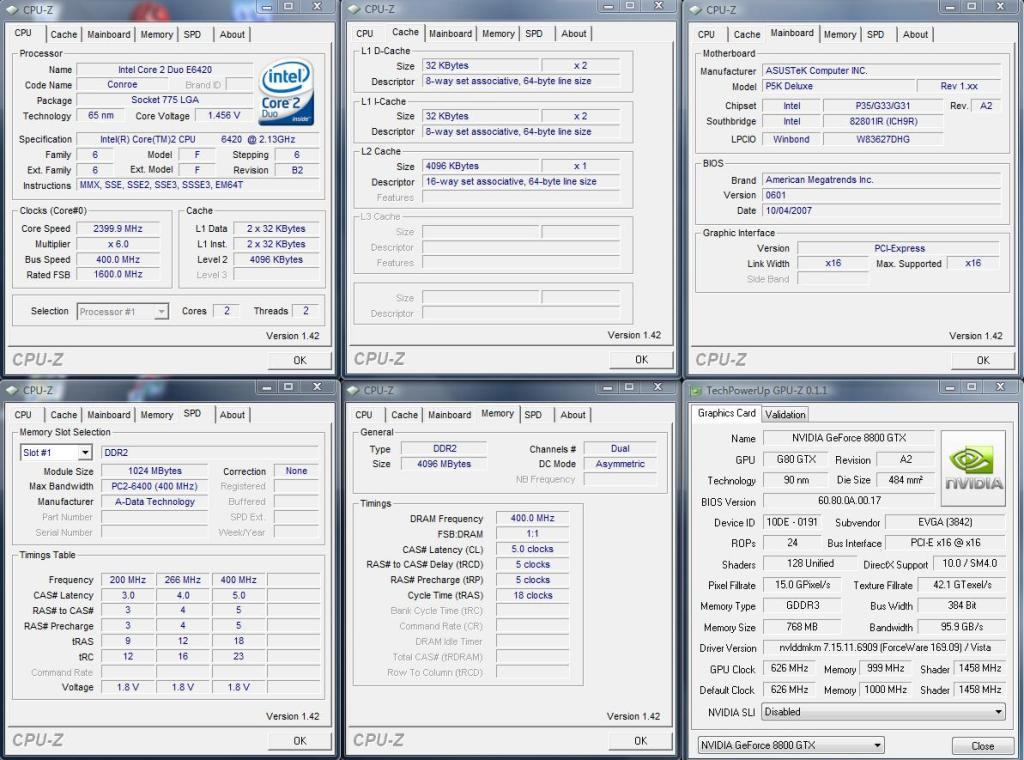1024x760 pixels.
Task: Click title bar icon of CPU-Z Memory window
Action: point(353,390)
